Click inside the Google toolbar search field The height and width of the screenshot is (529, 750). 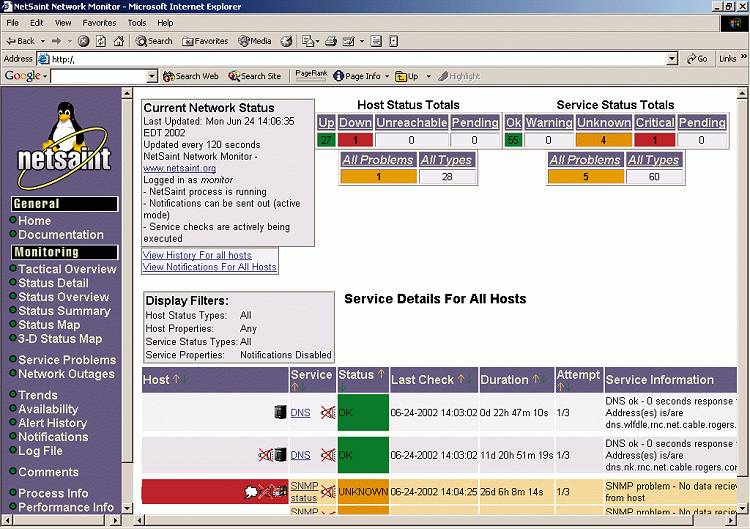(97, 76)
